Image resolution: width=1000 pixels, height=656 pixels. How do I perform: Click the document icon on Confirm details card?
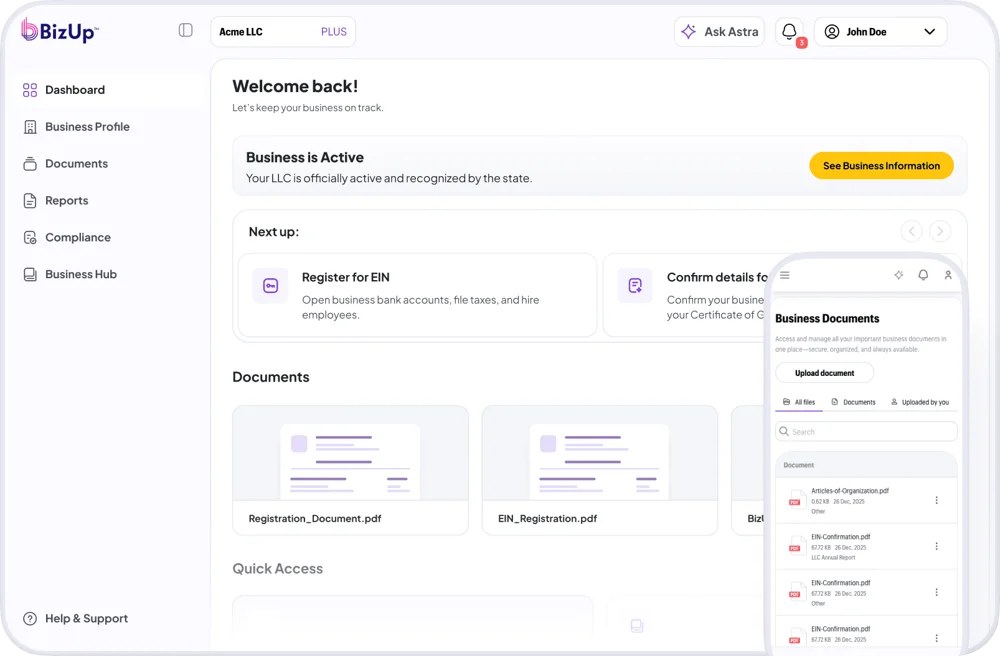[635, 286]
